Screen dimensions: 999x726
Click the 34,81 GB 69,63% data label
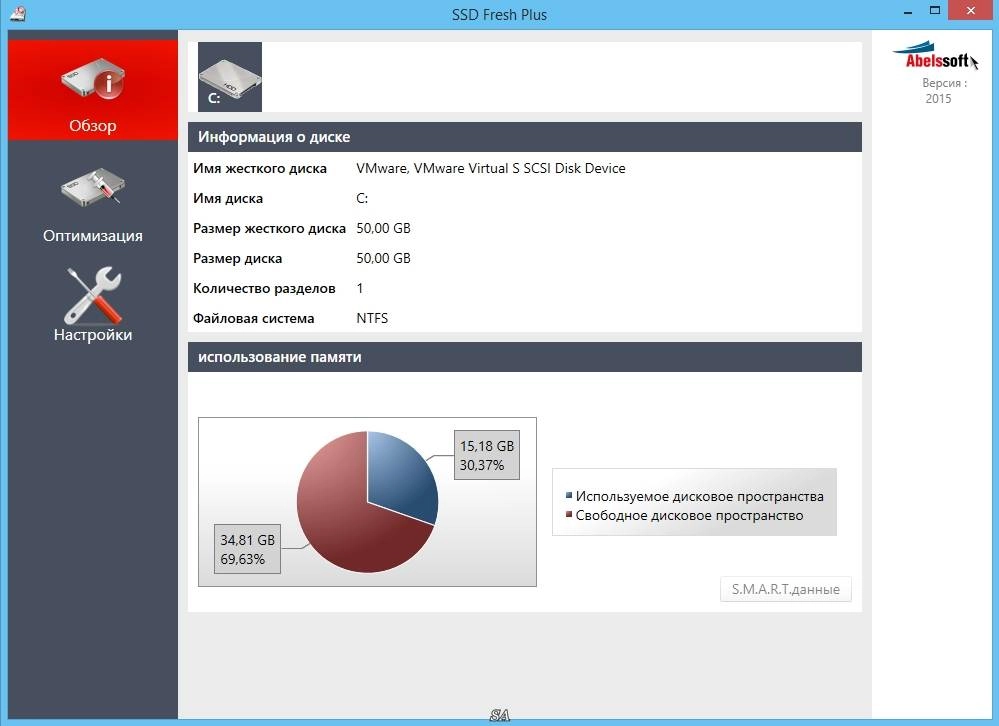click(x=247, y=549)
